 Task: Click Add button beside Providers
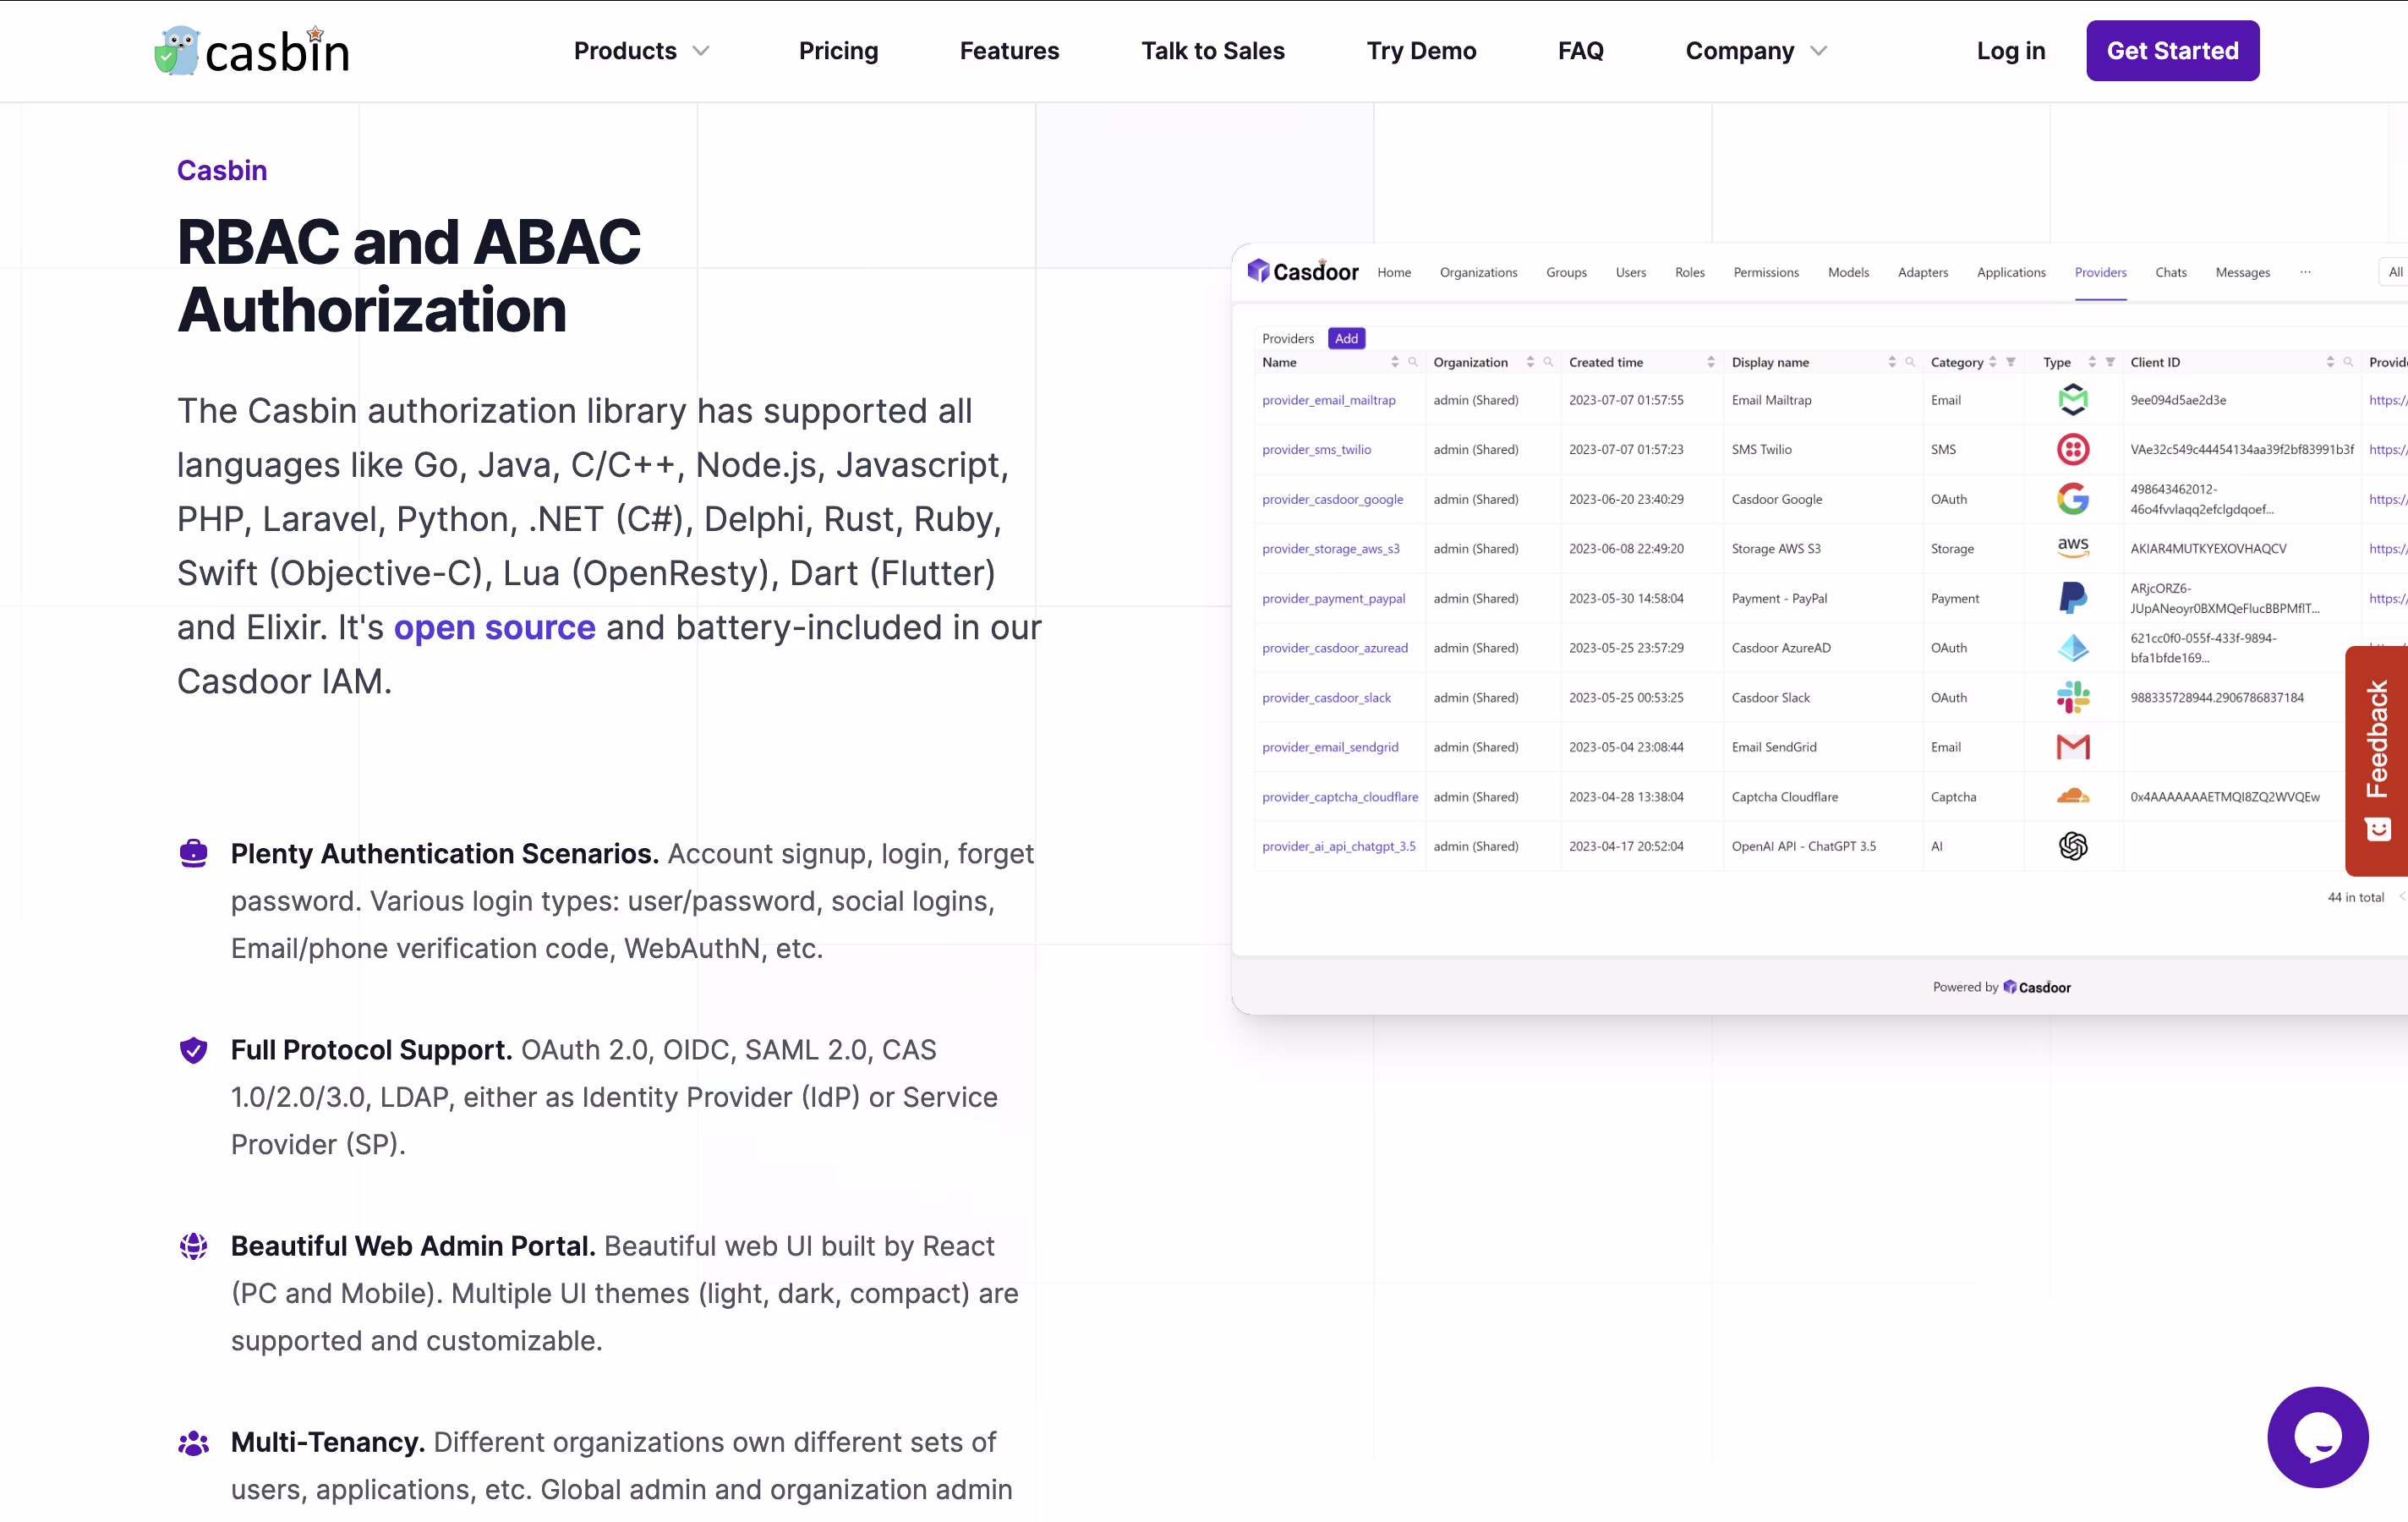[1345, 338]
